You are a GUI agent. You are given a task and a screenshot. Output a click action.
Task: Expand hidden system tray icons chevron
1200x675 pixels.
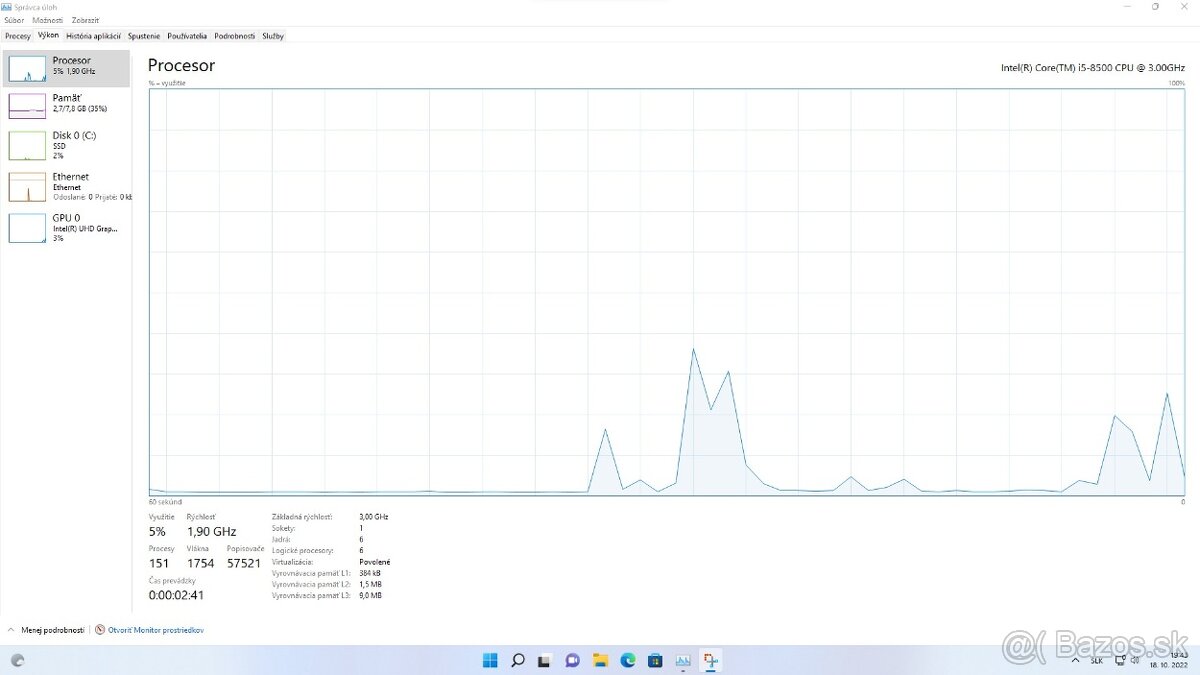[x=1075, y=660]
